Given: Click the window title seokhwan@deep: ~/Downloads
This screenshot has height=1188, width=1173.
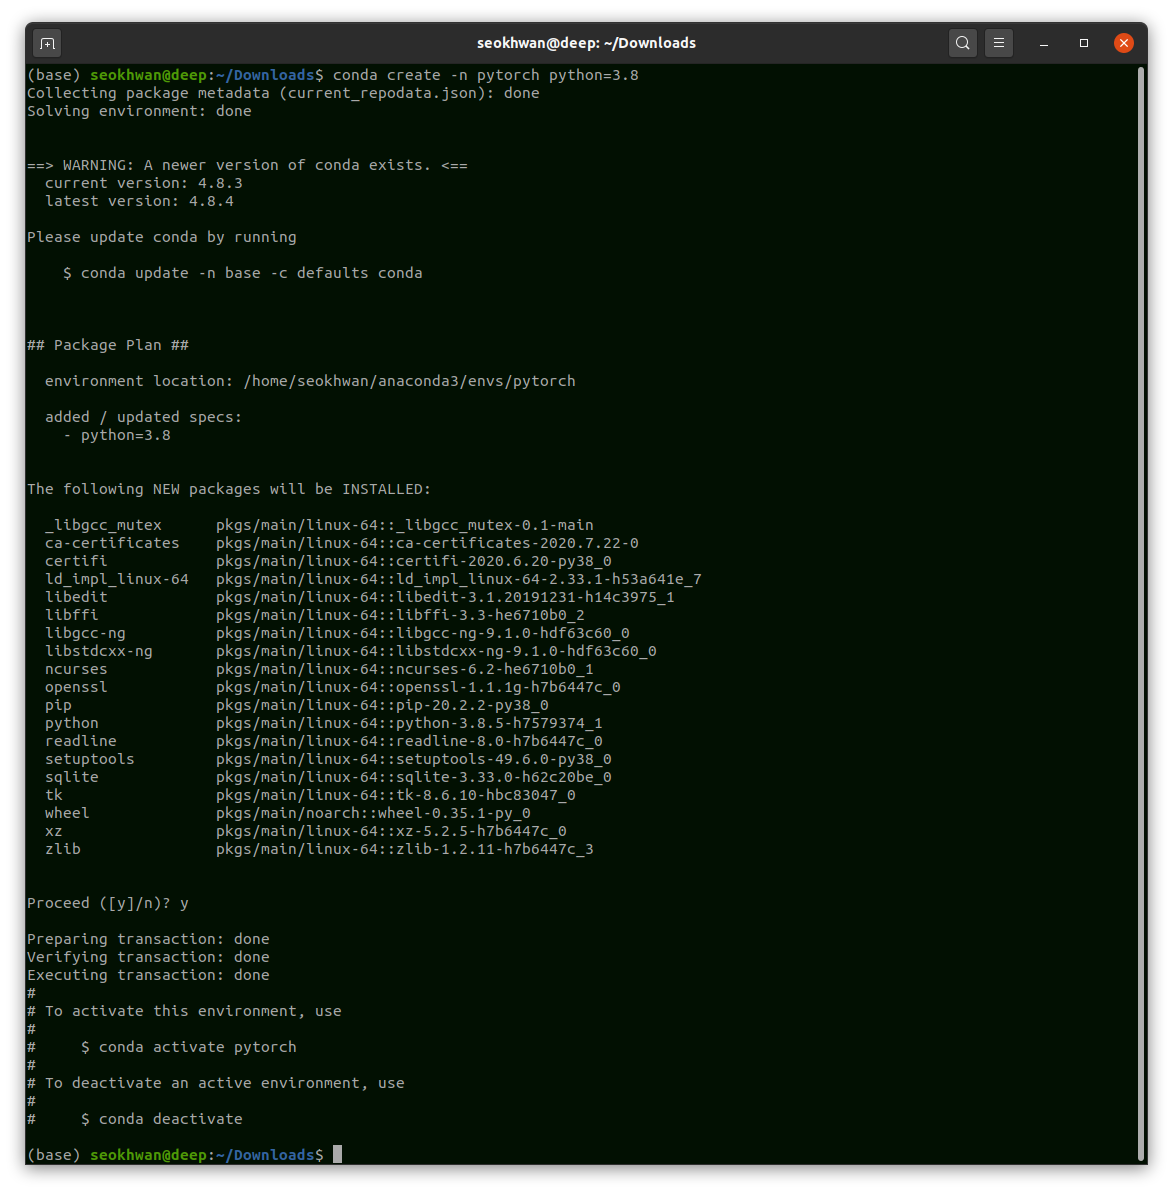Looking at the screenshot, I should click(586, 43).
